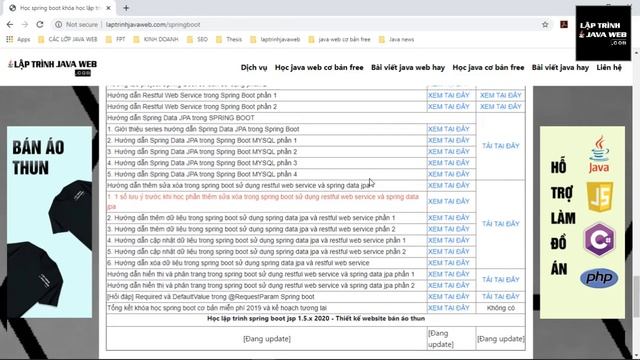This screenshot has height=360, width=640.
Task: Open the Dịch vụ menu
Action: click(254, 67)
